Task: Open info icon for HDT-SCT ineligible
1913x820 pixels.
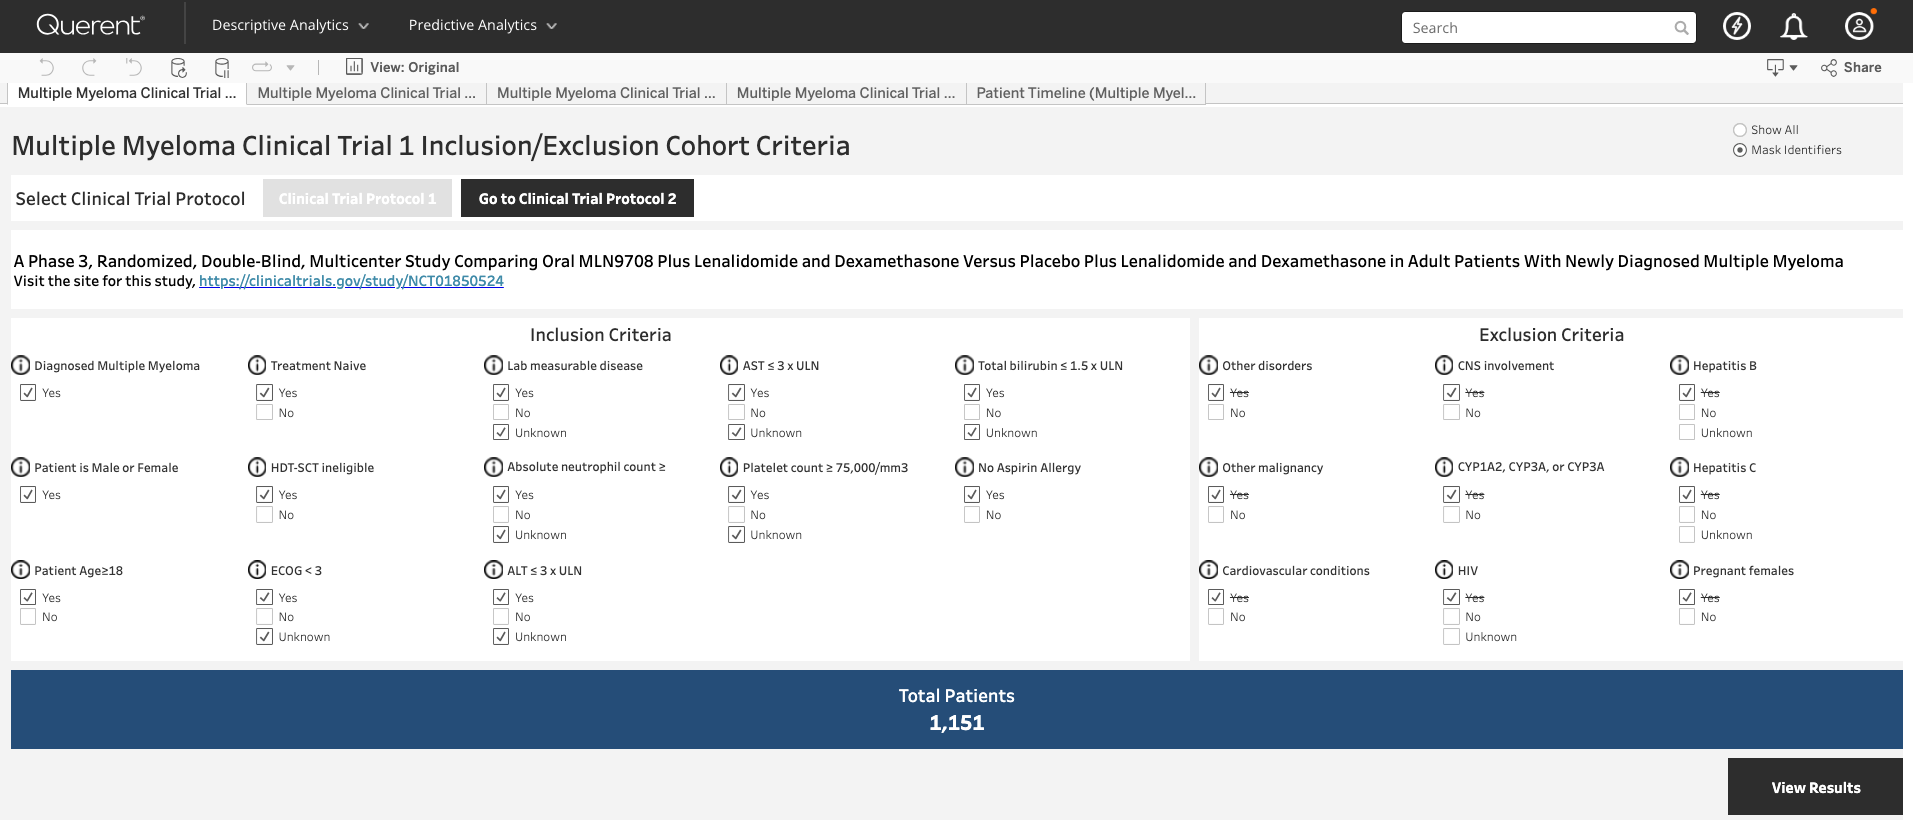Action: [257, 467]
